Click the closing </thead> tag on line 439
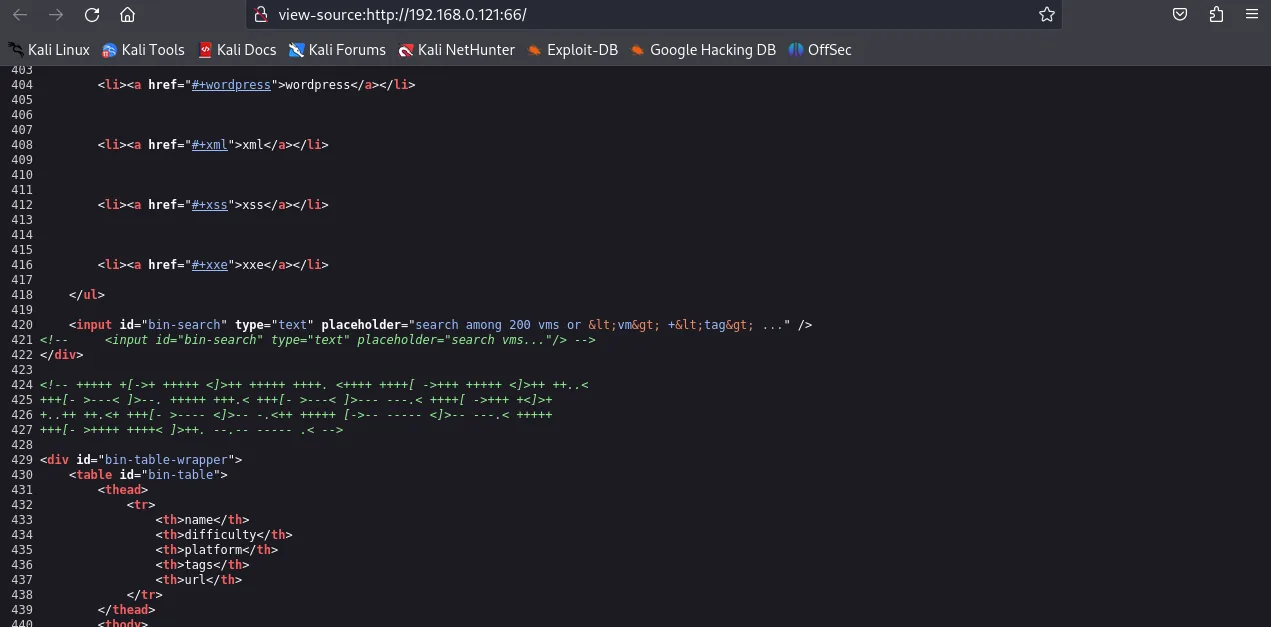Viewport: 1271px width, 627px height. point(127,610)
